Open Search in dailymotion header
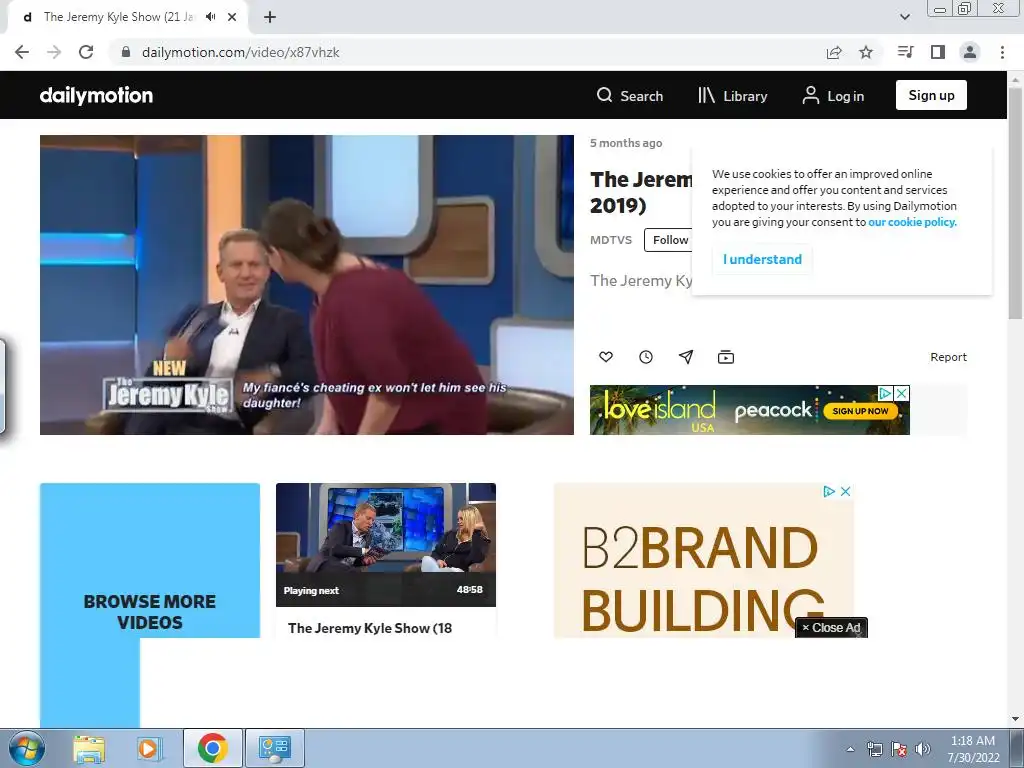1024x768 pixels. (630, 96)
